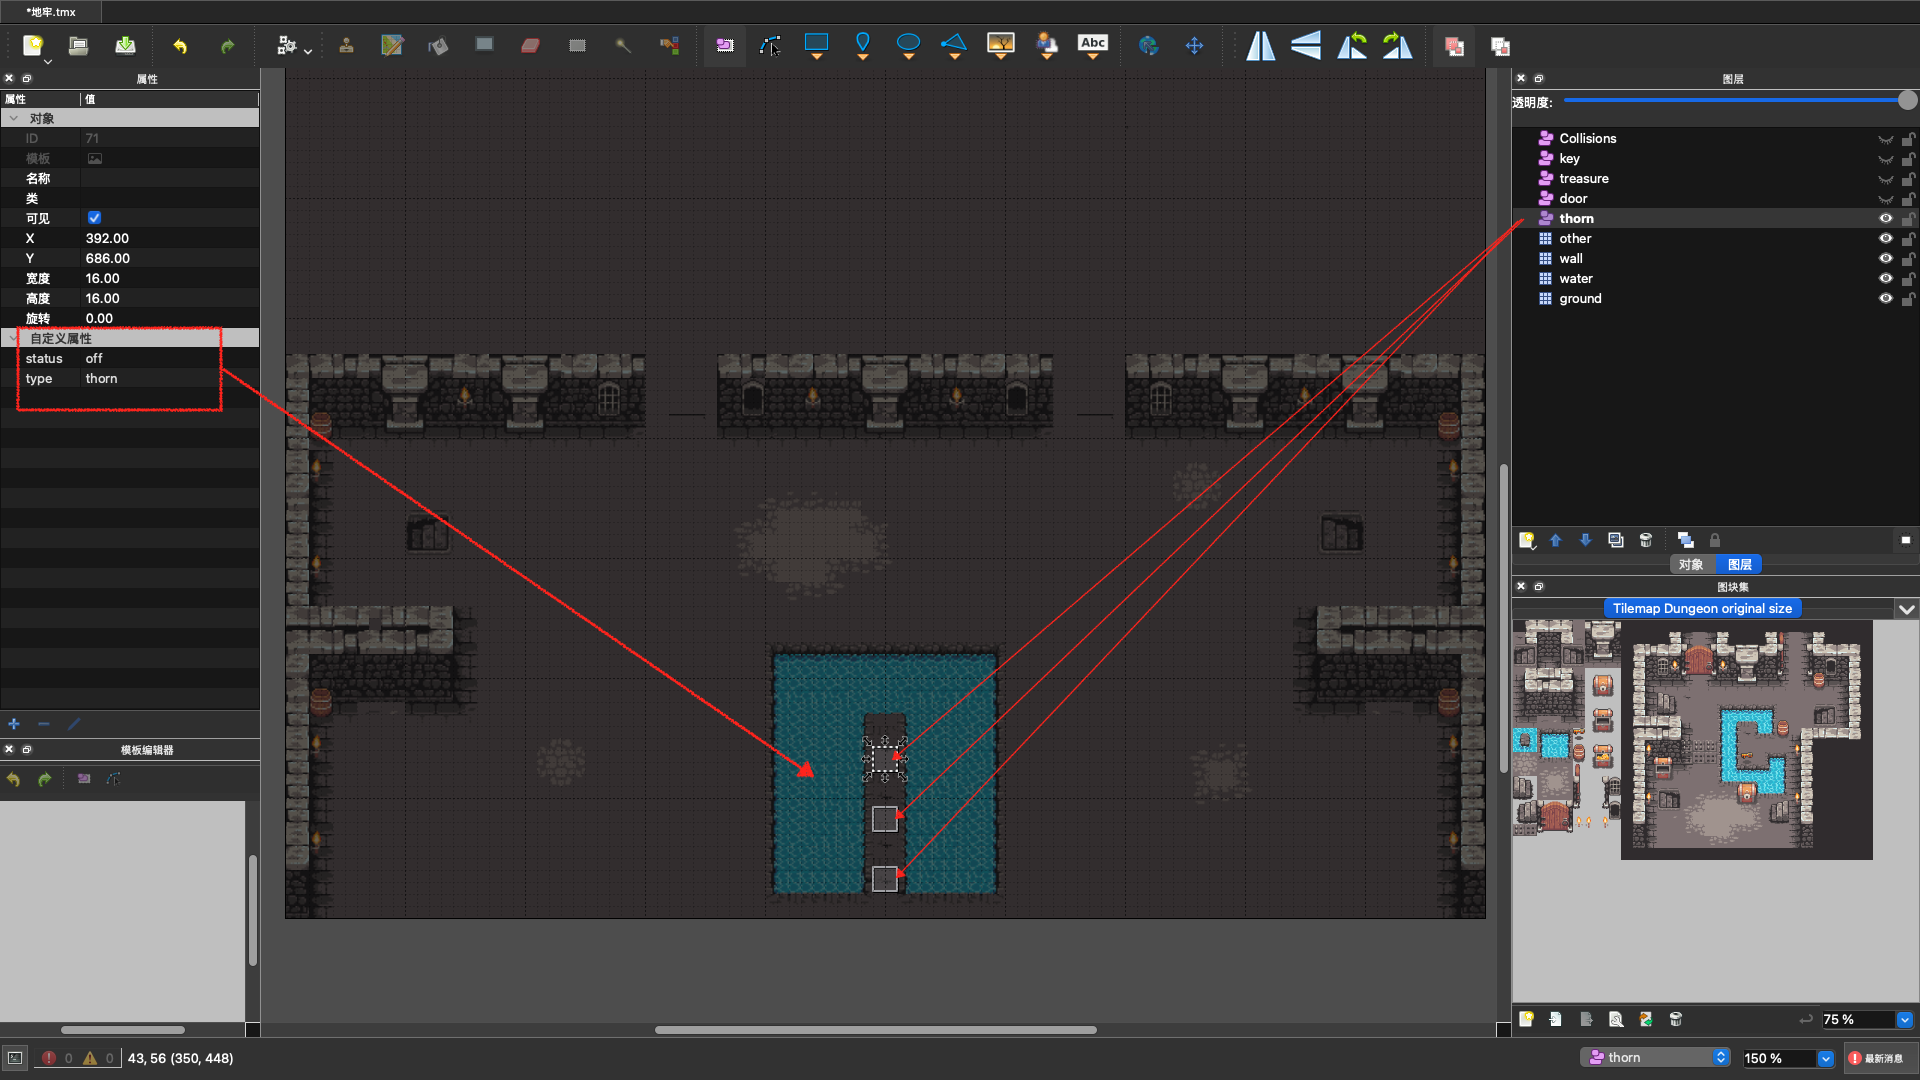Click the X value 392.00 field
Screen dimensions: 1920x1080
(x=170, y=238)
